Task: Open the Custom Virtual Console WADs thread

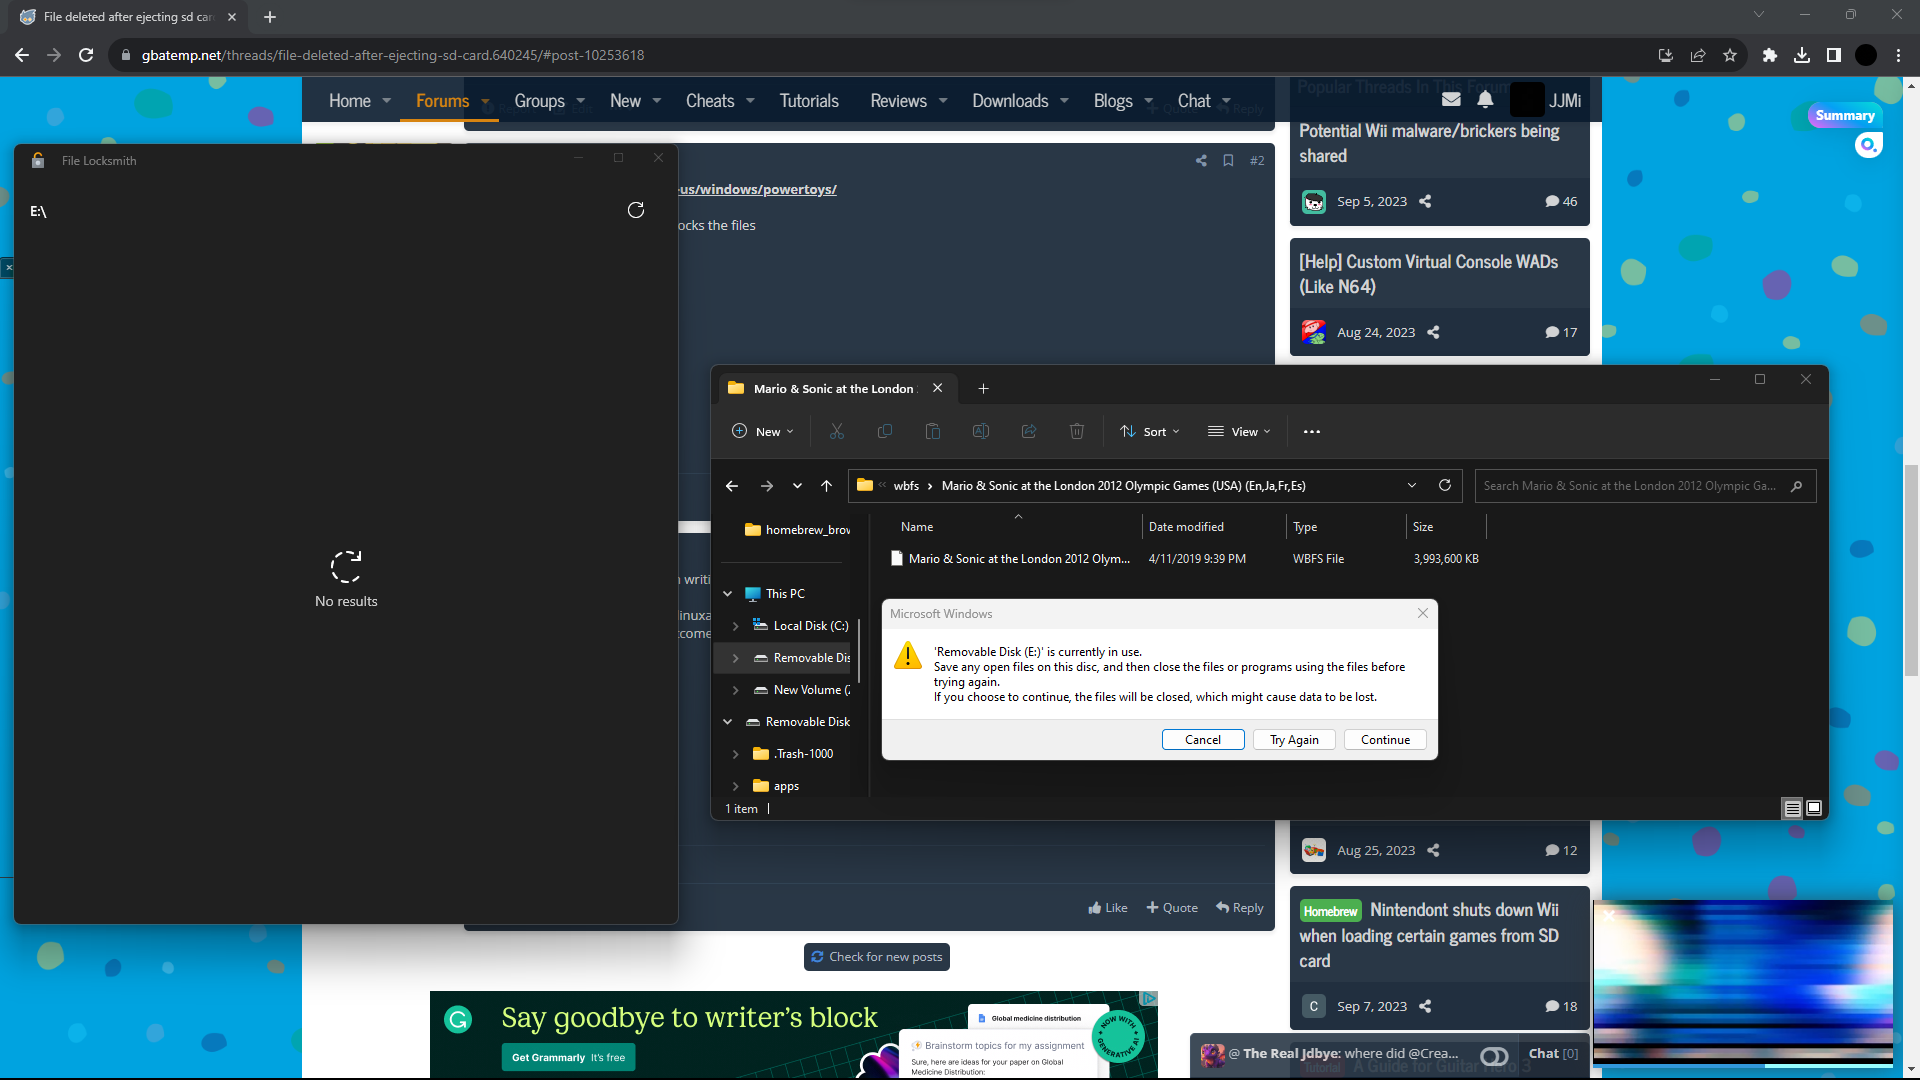Action: pyautogui.click(x=1428, y=274)
